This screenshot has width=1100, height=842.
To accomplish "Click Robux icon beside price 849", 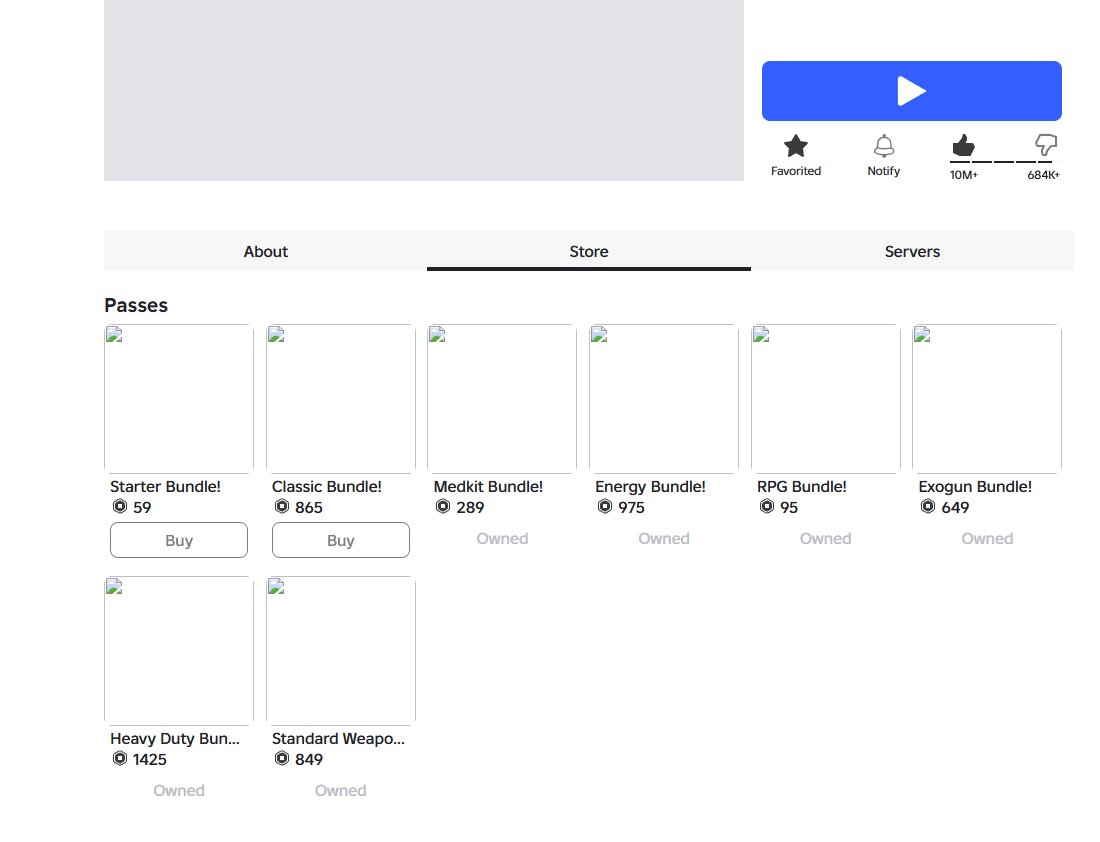I will [282, 759].
